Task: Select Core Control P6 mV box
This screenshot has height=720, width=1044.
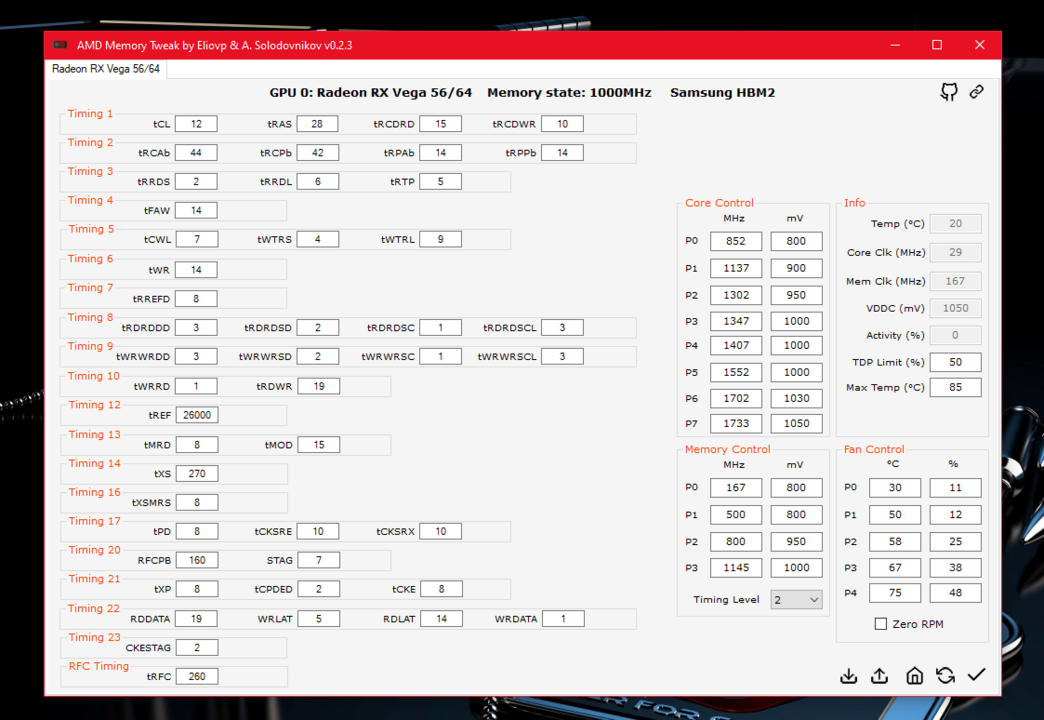Action: 796,398
